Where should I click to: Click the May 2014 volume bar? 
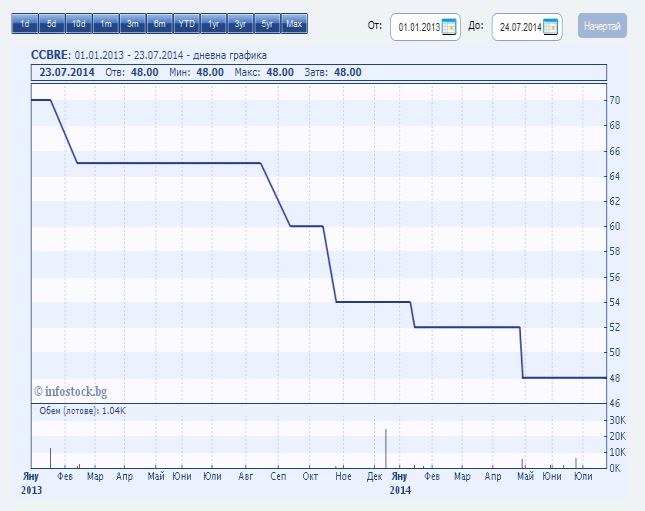(x=522, y=464)
